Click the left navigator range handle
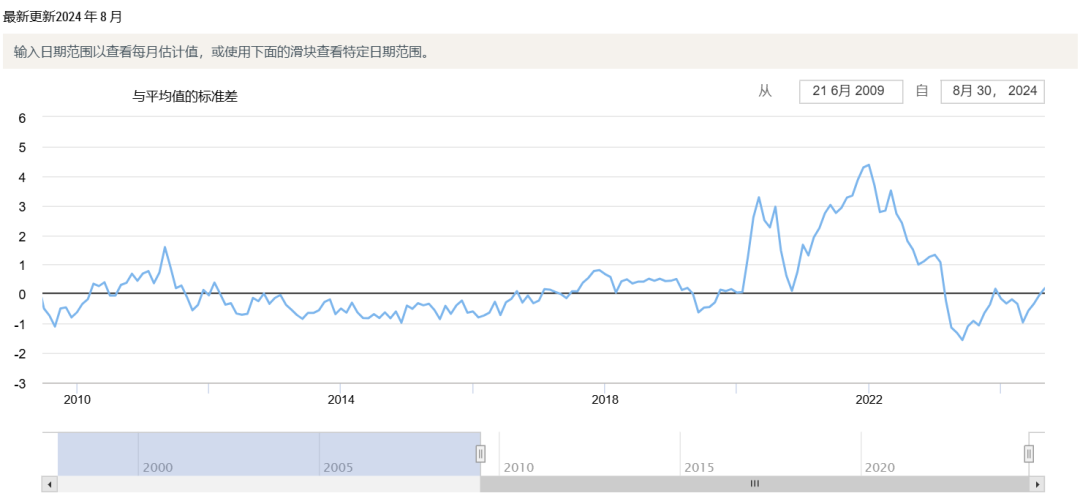1080x504 pixels. click(x=481, y=454)
